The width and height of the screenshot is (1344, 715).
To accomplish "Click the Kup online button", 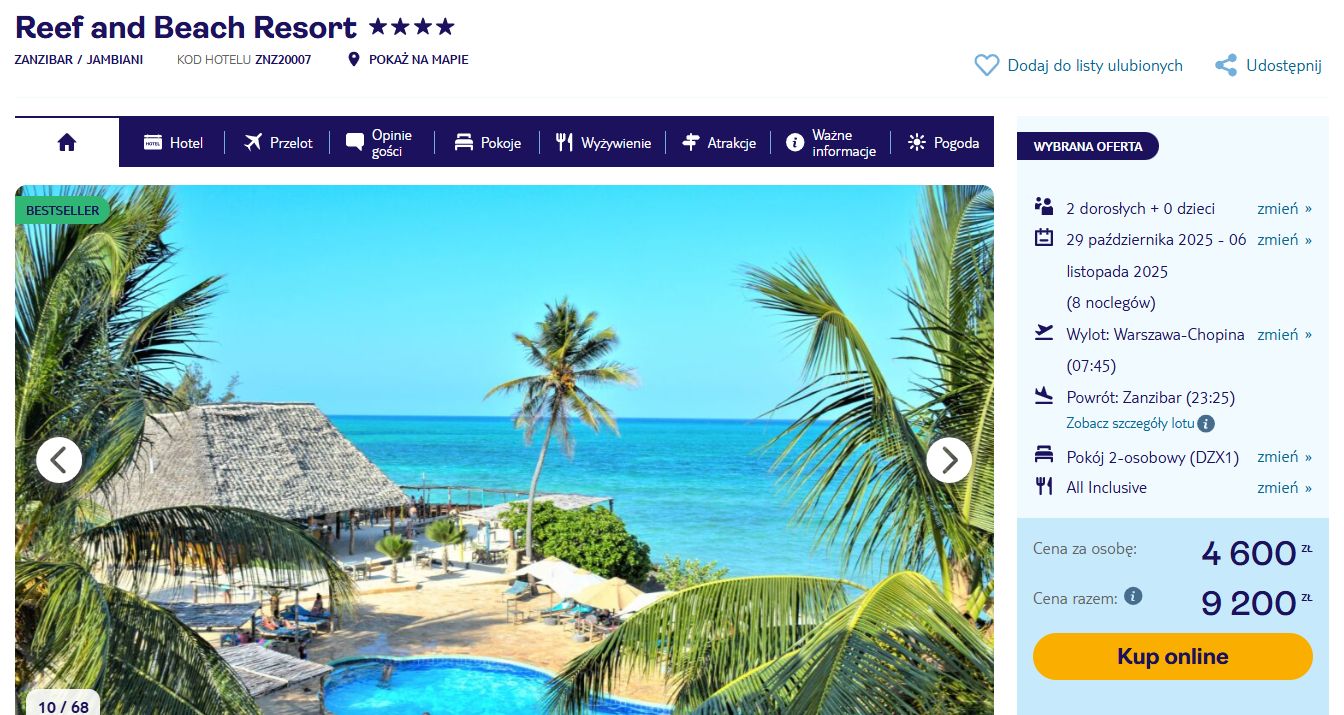I will coord(1172,657).
